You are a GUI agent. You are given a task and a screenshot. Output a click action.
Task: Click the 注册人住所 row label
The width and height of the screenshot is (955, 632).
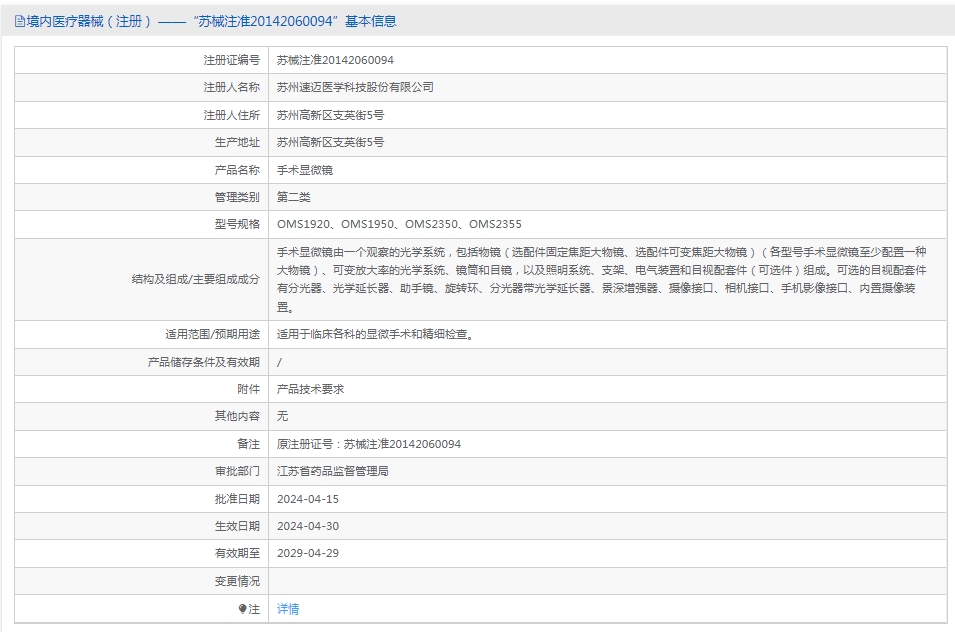[x=231, y=115]
